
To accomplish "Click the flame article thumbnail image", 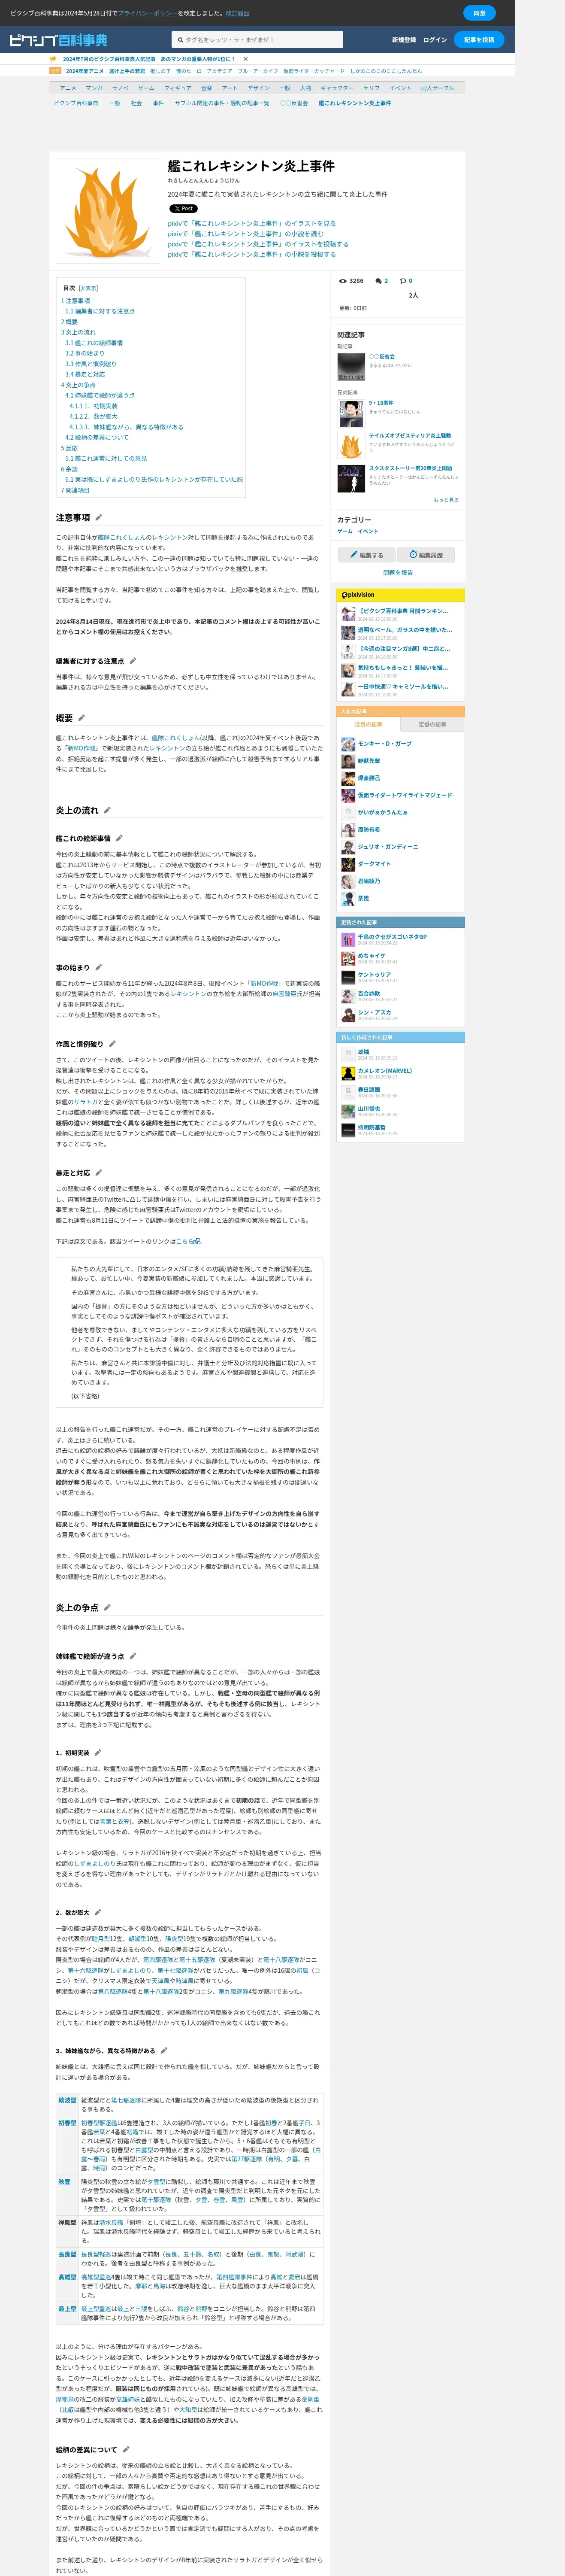I will click(x=108, y=210).
